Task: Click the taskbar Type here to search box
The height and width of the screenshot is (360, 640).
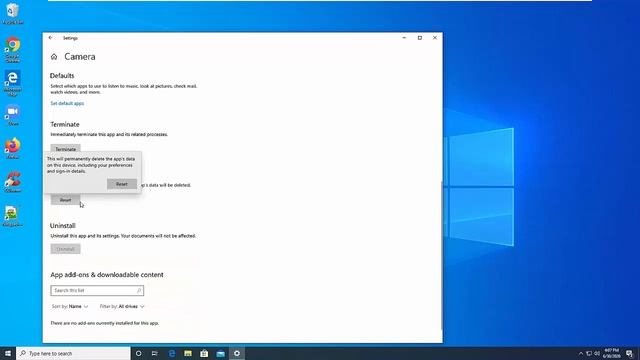Action: (73, 353)
